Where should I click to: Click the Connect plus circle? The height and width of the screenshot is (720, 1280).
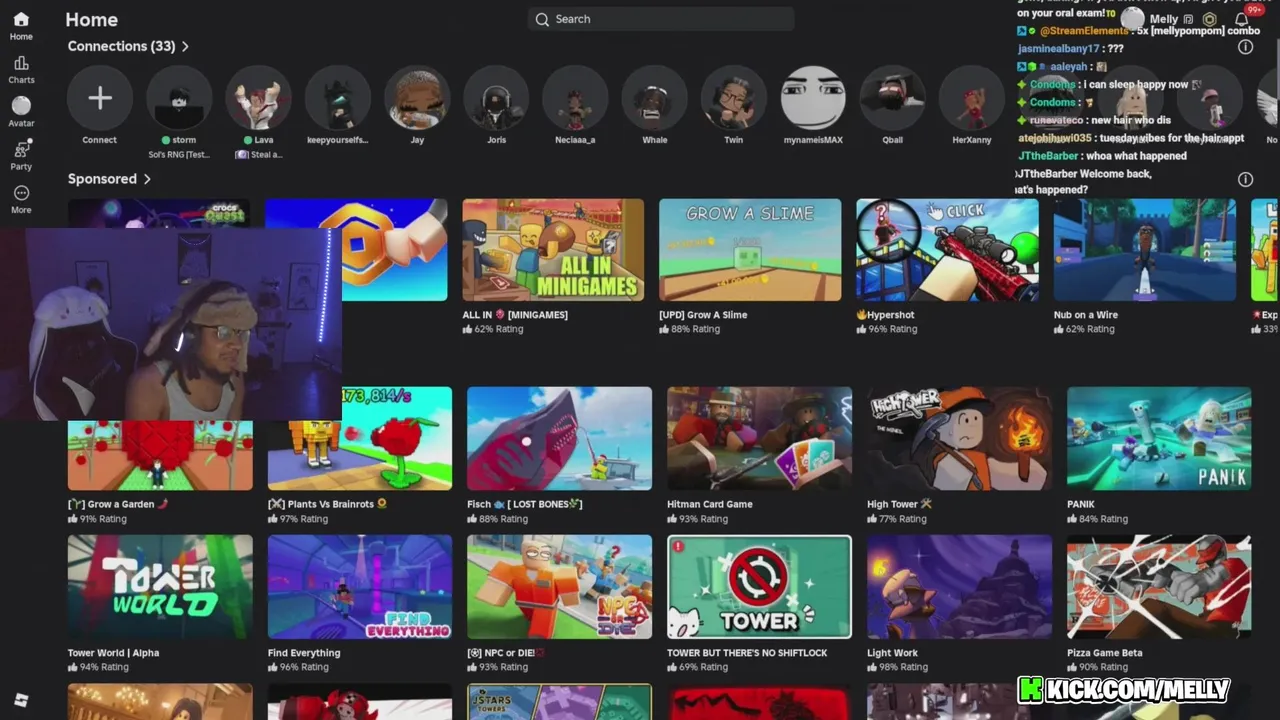[99, 98]
